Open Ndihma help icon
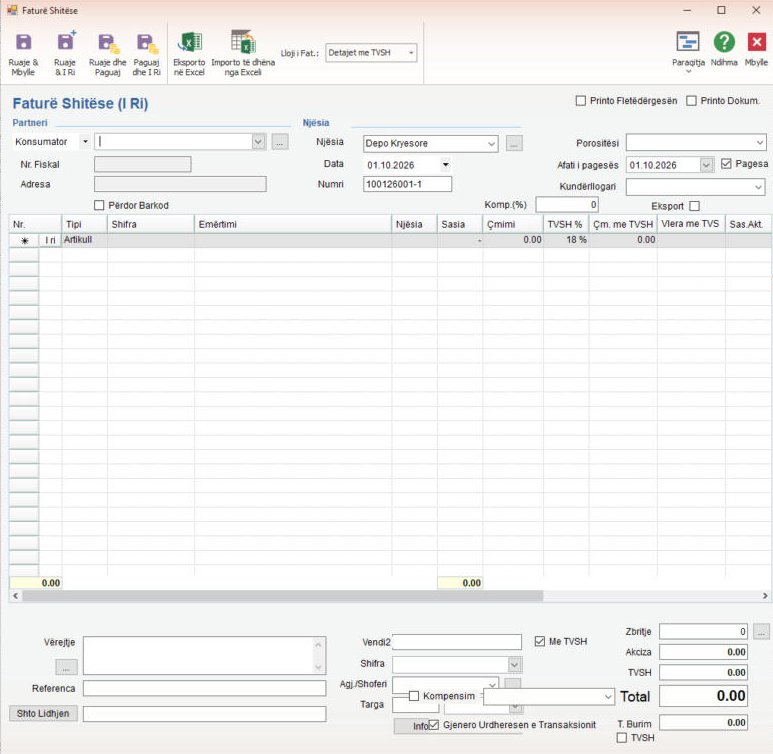This screenshot has height=754, width=773. click(x=724, y=42)
